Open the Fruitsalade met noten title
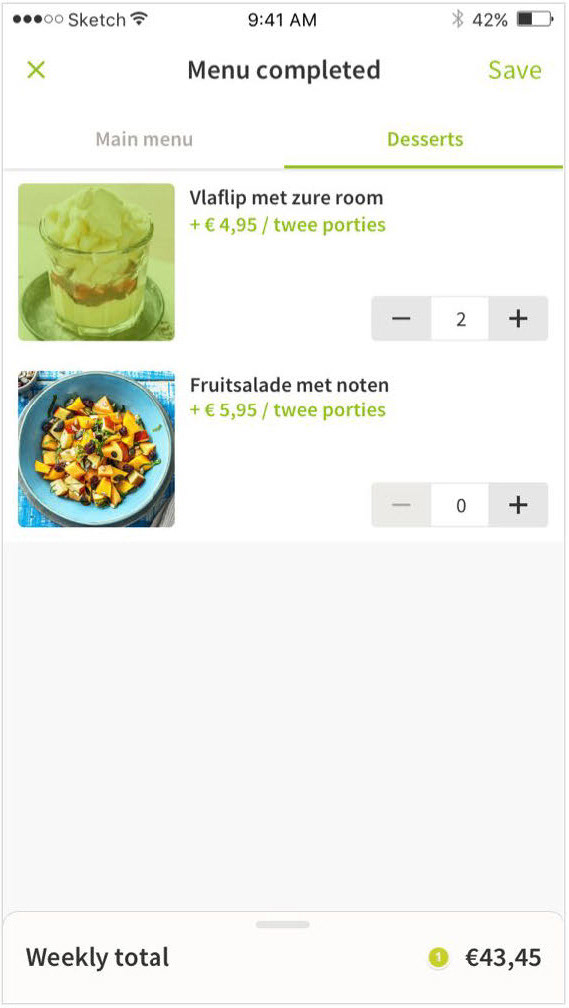Image resolution: width=569 pixels, height=1008 pixels. pyautogui.click(x=289, y=385)
